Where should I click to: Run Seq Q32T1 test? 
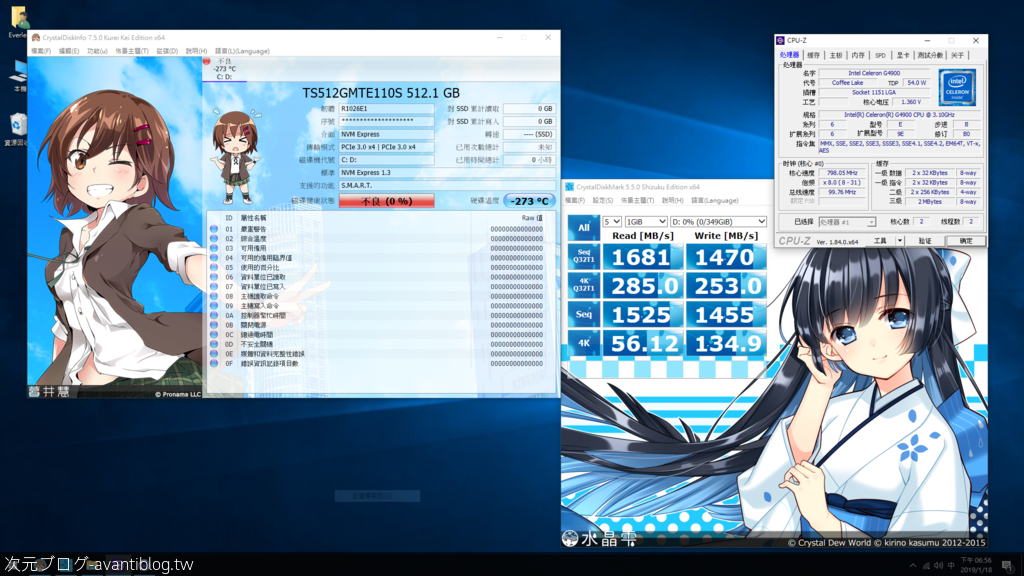pyautogui.click(x=583, y=257)
